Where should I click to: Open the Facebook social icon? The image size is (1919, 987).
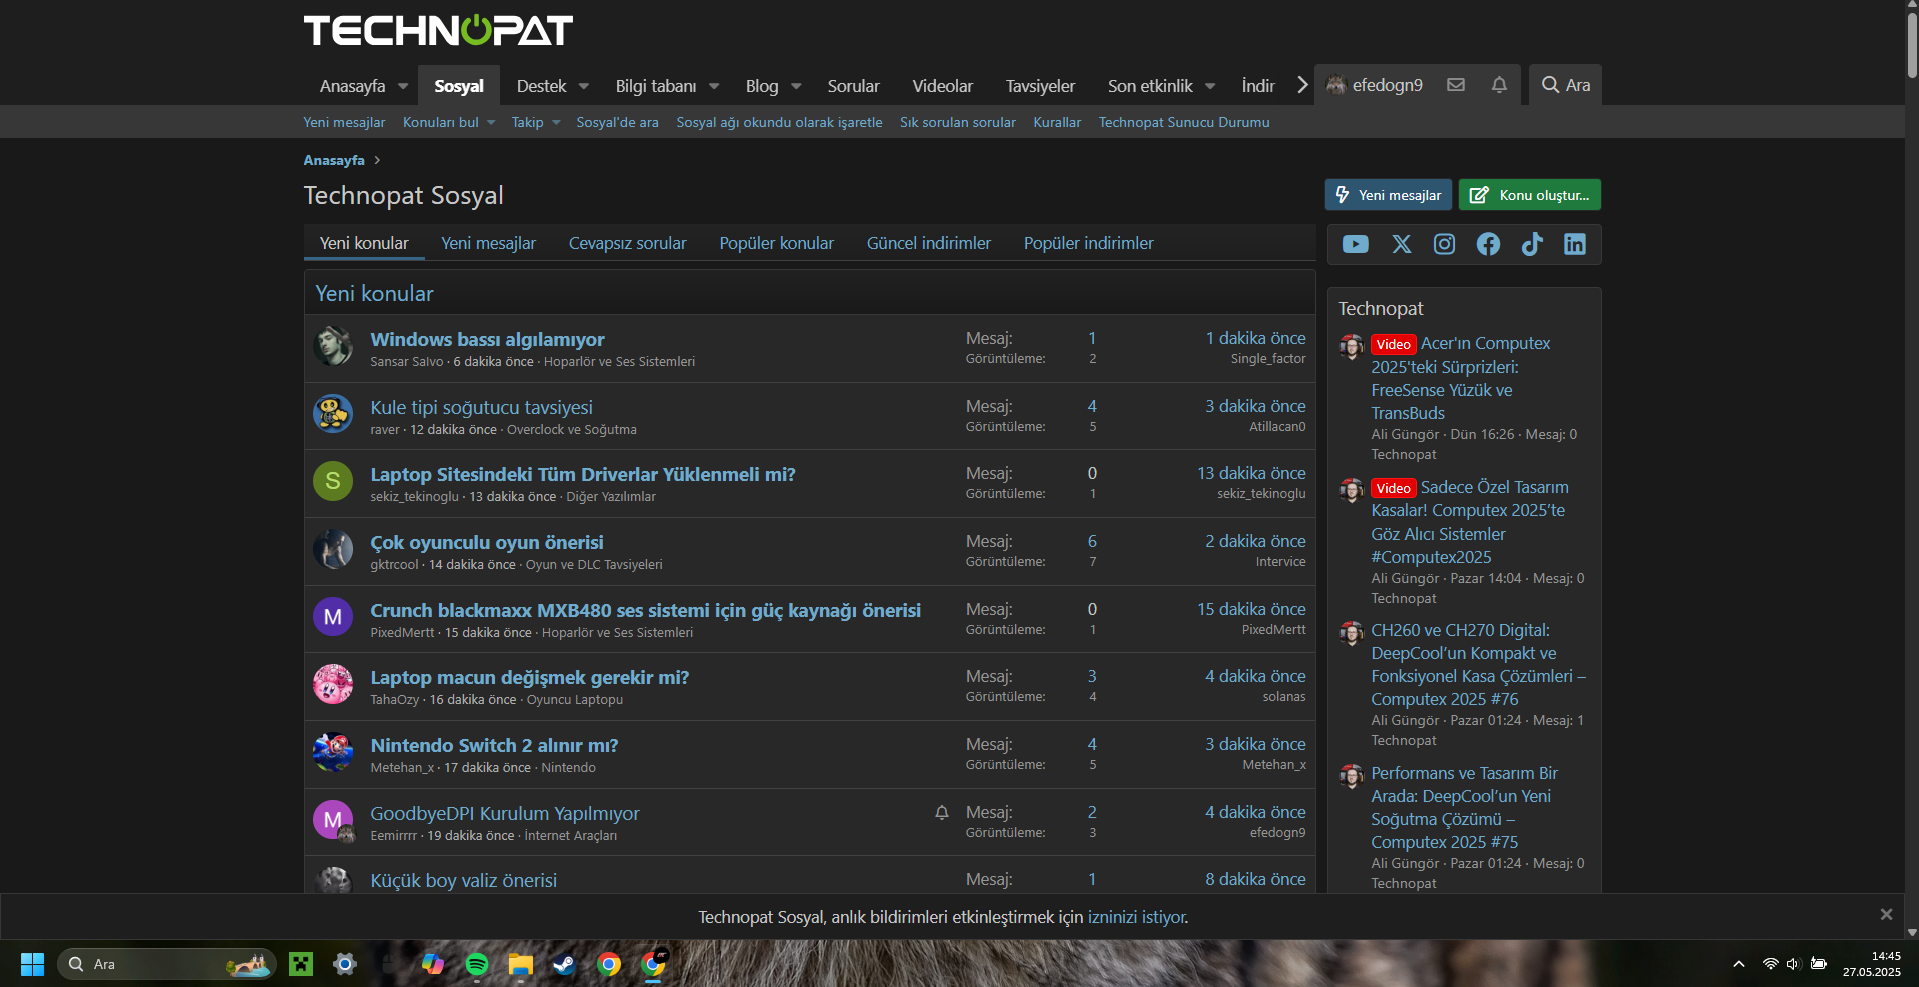point(1488,244)
